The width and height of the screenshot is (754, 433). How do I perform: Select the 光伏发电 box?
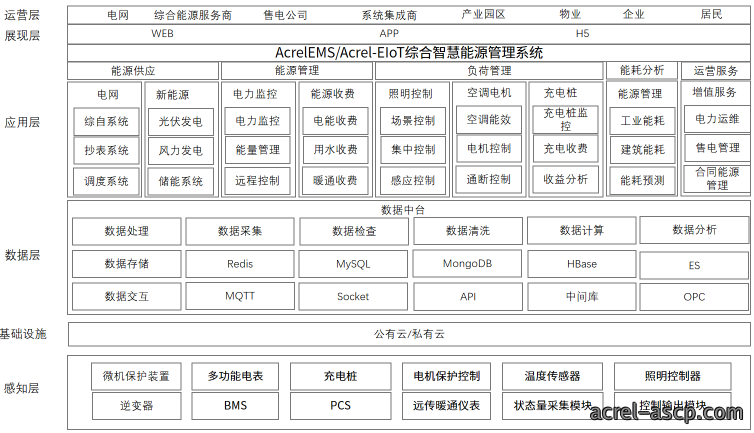181,122
